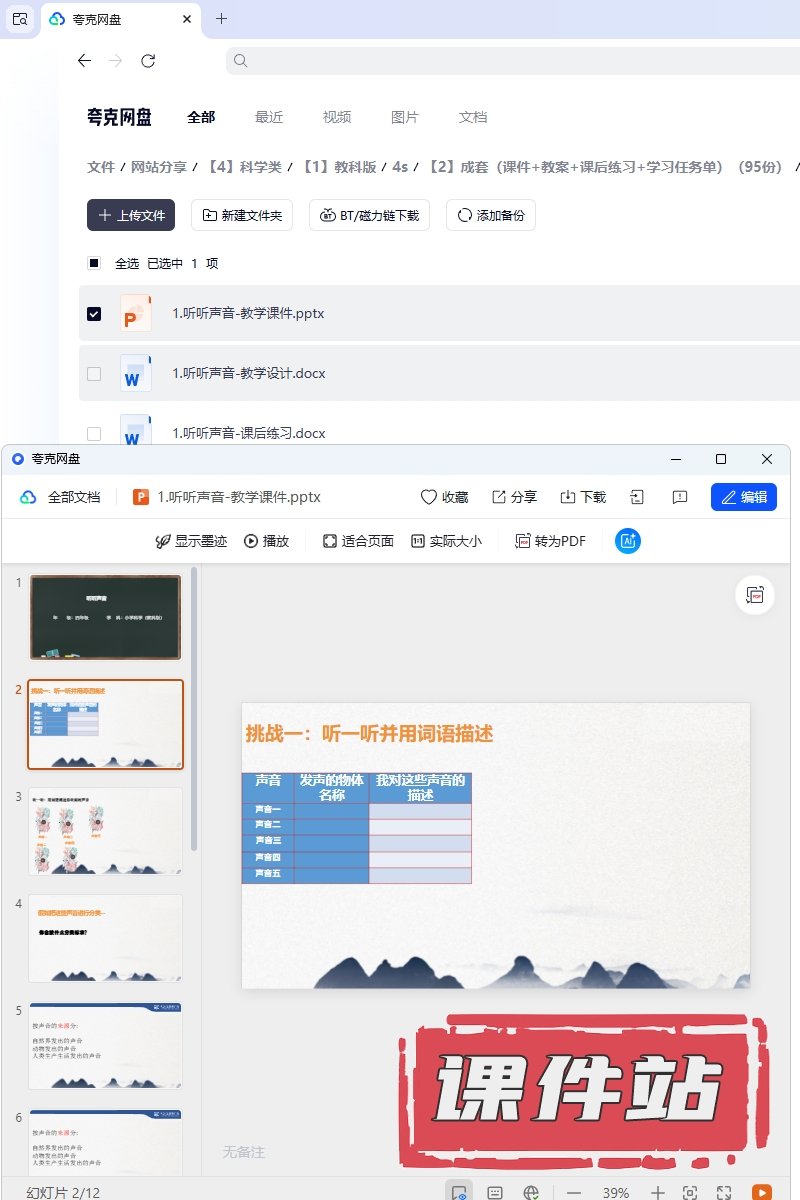Click 显示墨迹 in the toolbar

[x=190, y=541]
